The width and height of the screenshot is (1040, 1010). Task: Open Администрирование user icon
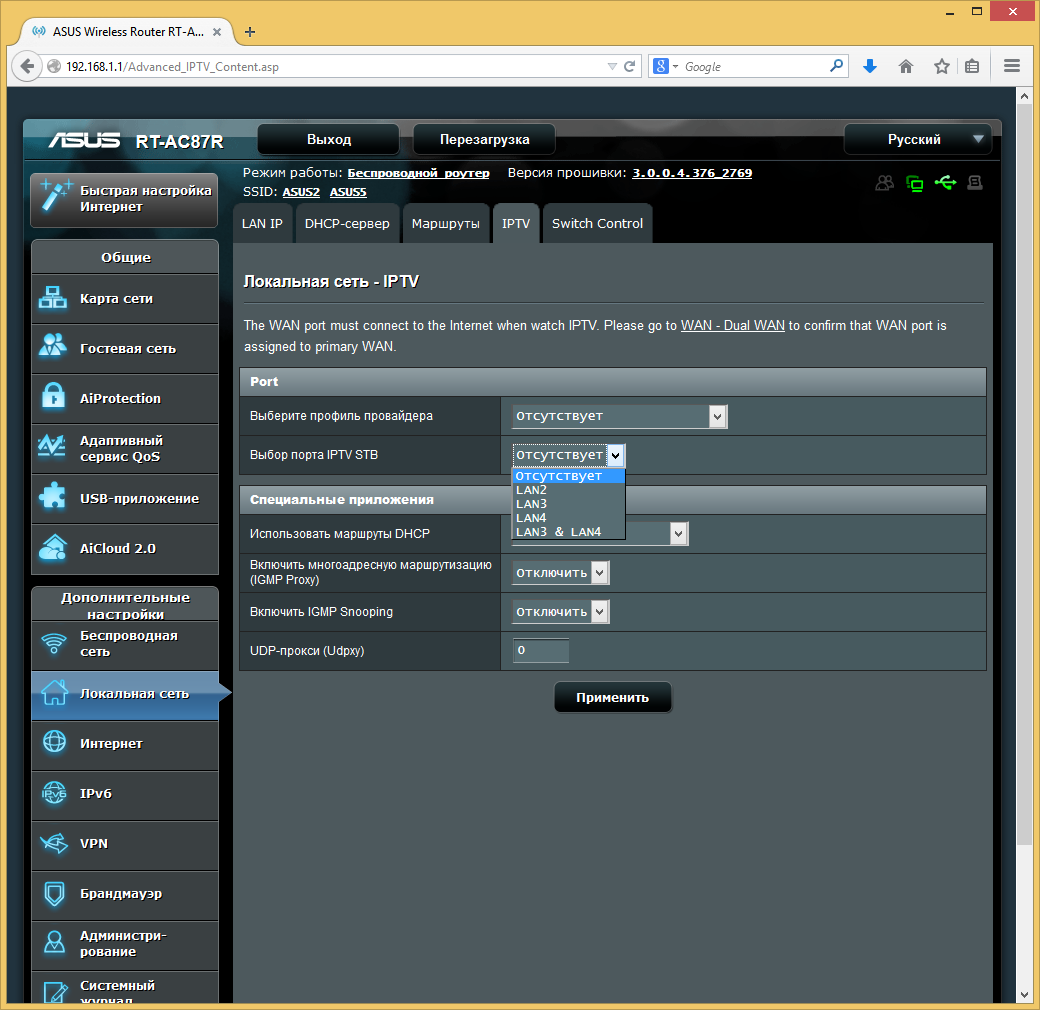(x=54, y=942)
